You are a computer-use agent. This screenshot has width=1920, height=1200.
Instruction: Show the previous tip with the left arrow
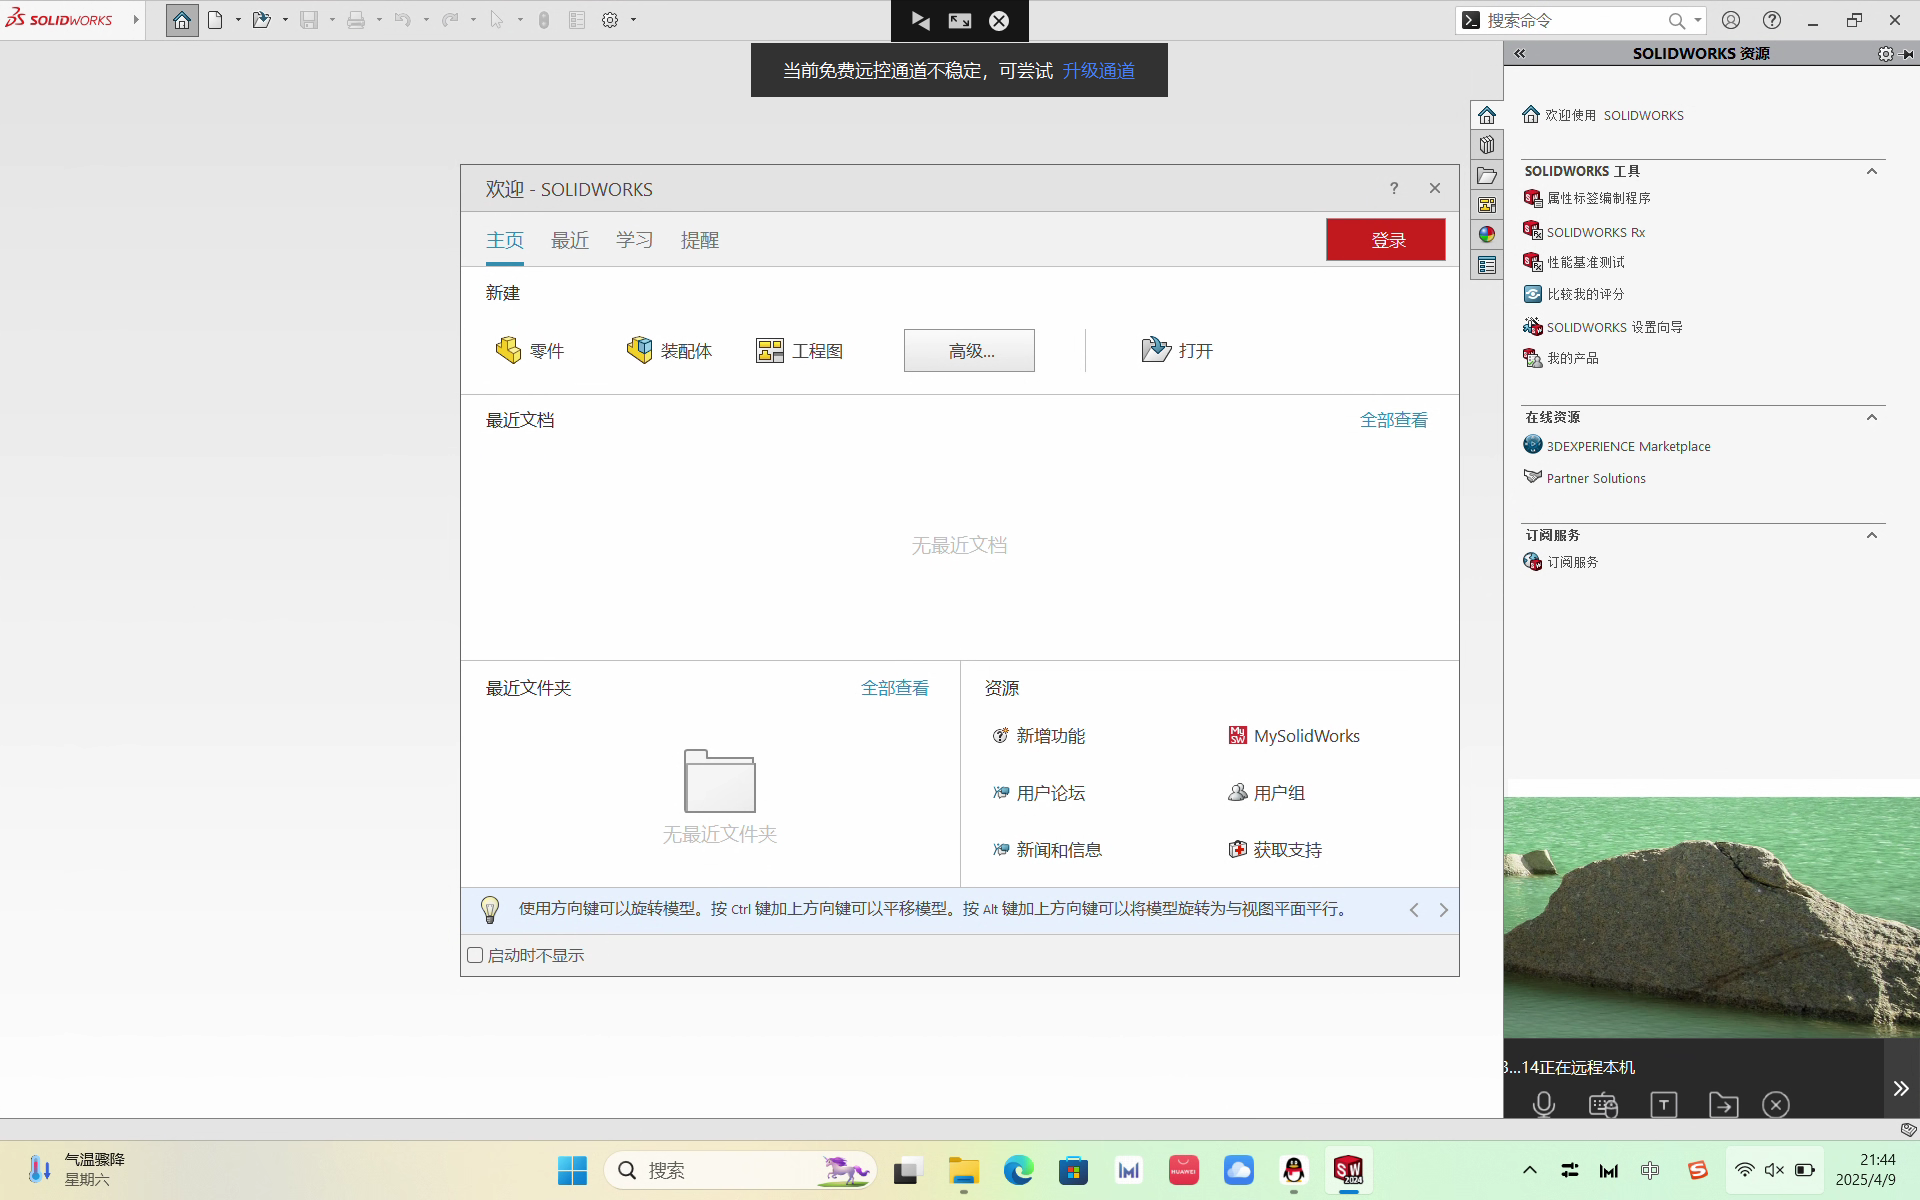click(1414, 910)
